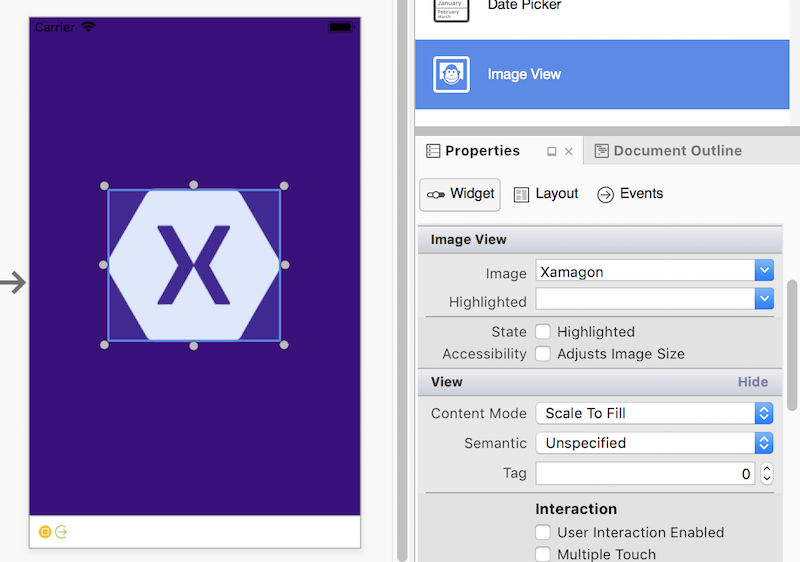Click the View section header label

tap(446, 382)
